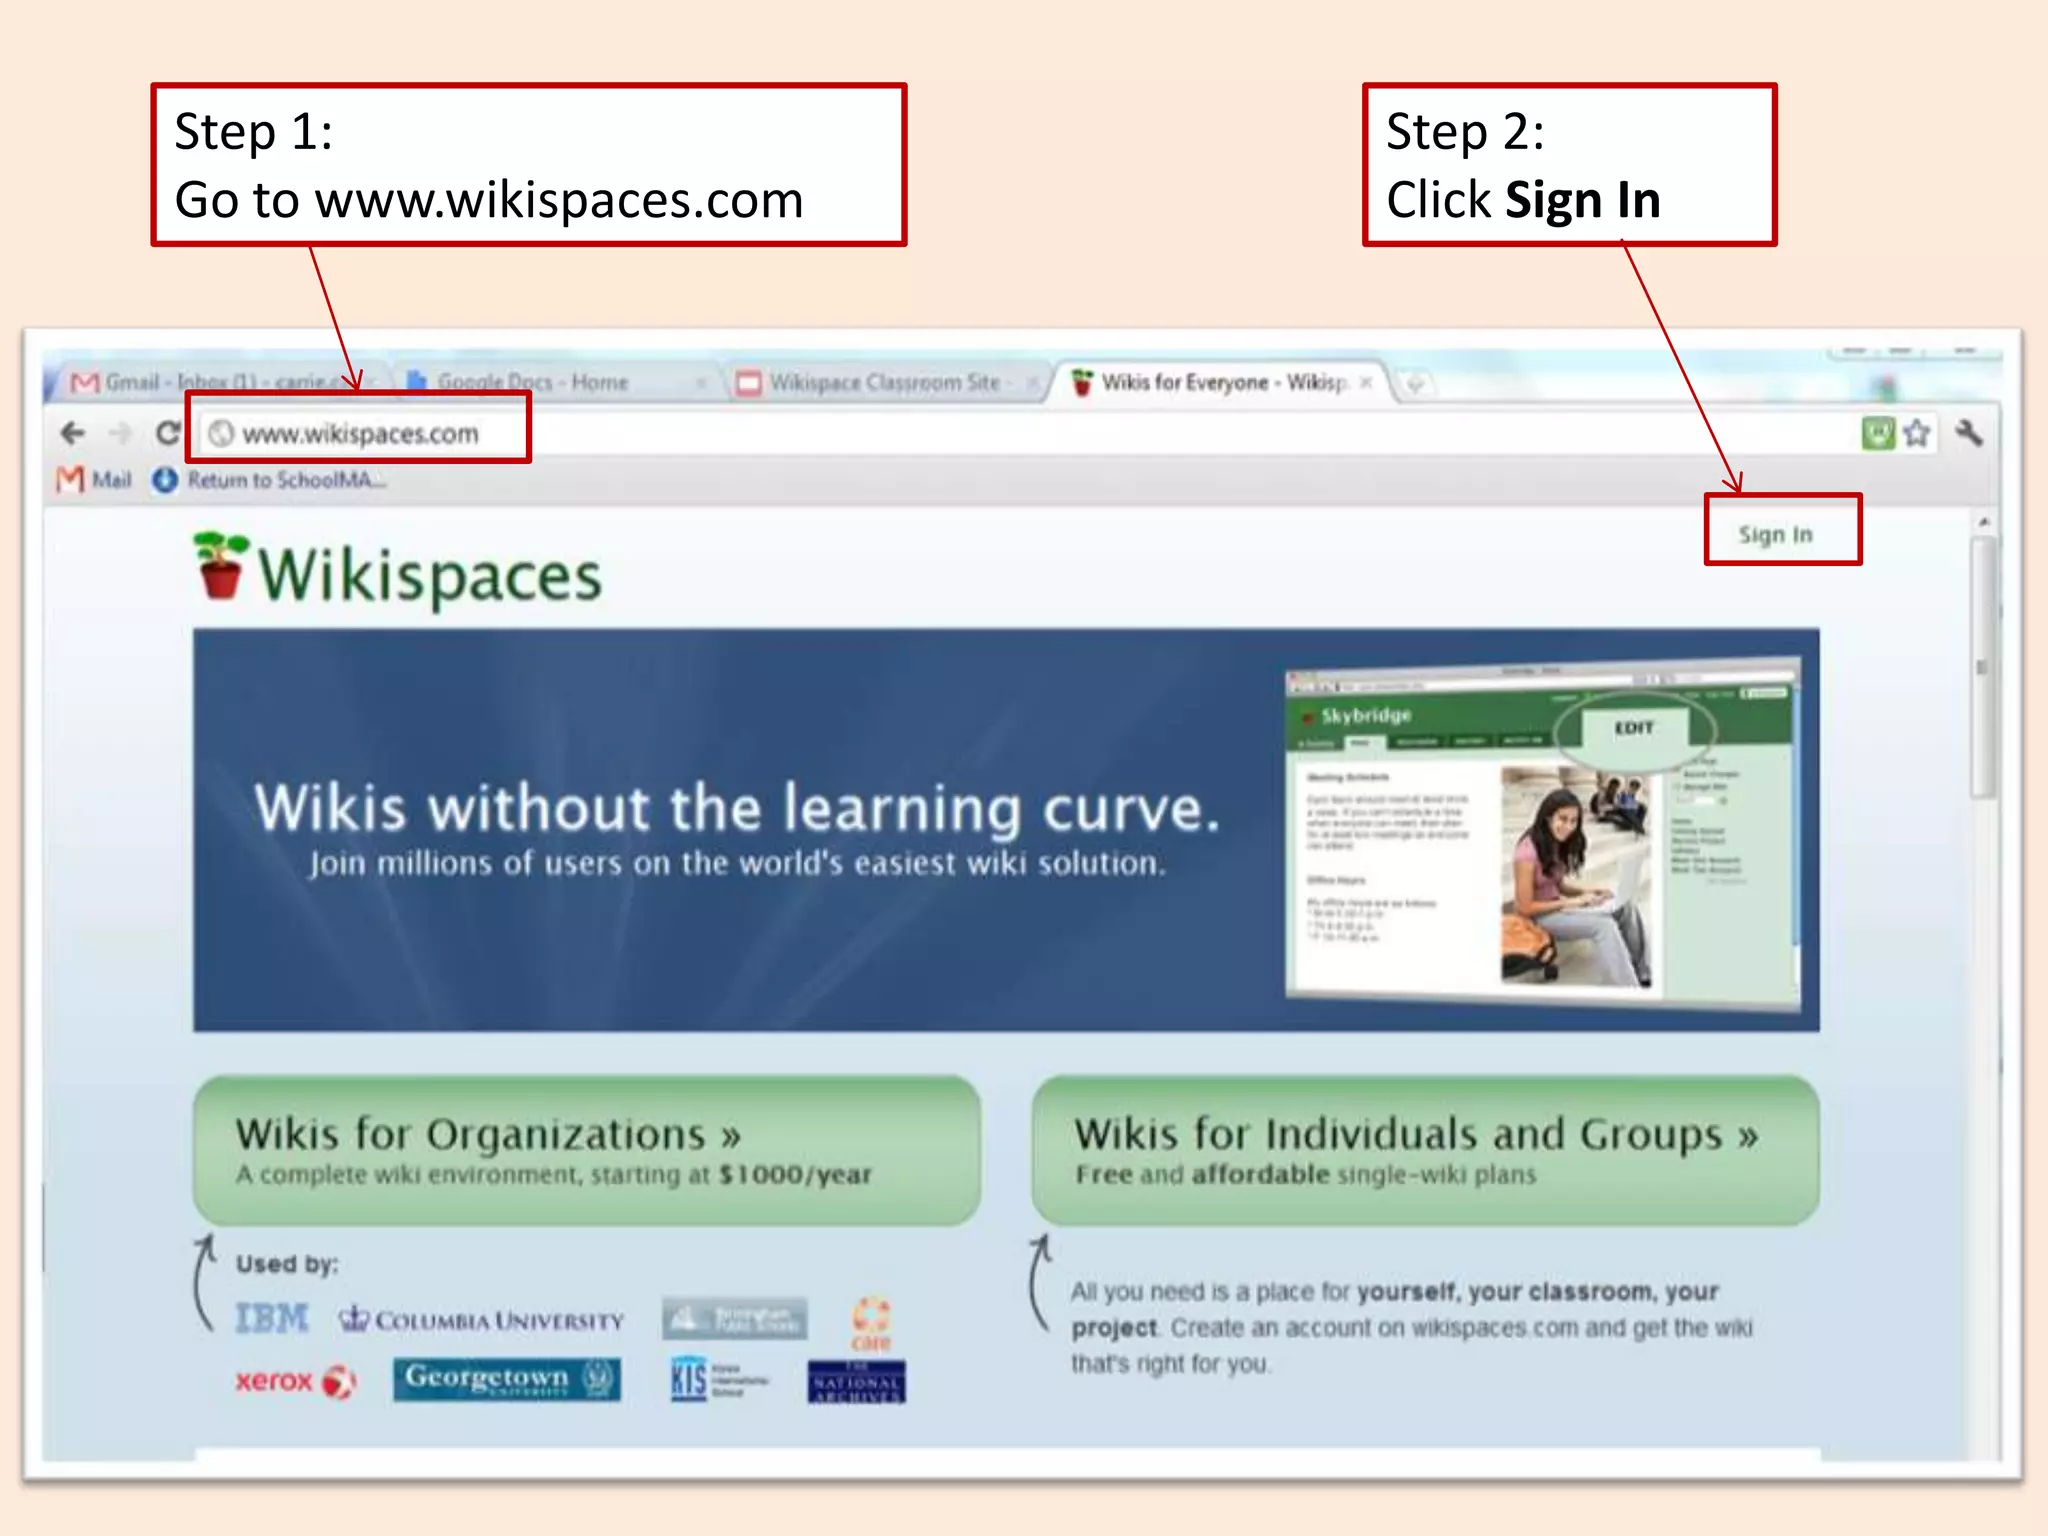
Task: Open Chrome's wrench settings menu
Action: coord(1968,433)
